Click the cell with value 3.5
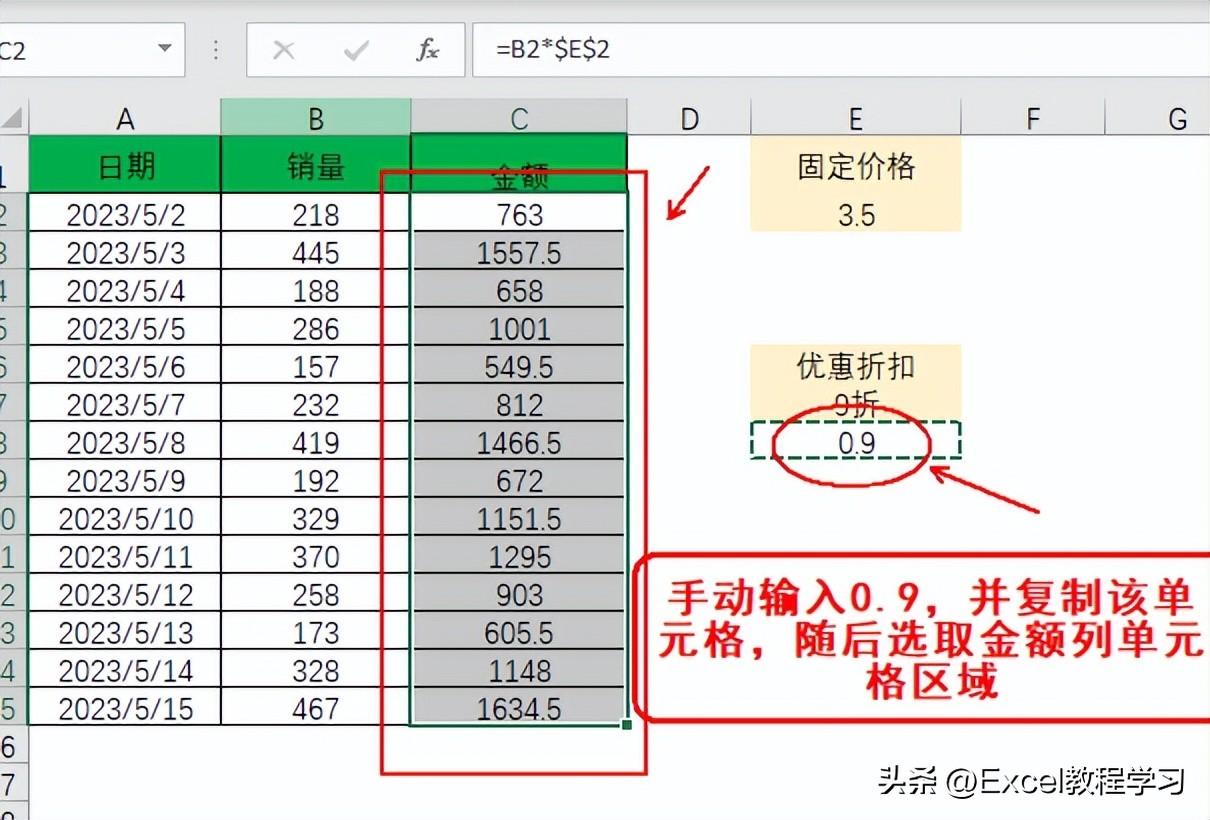The width and height of the screenshot is (1210, 820). pos(856,213)
